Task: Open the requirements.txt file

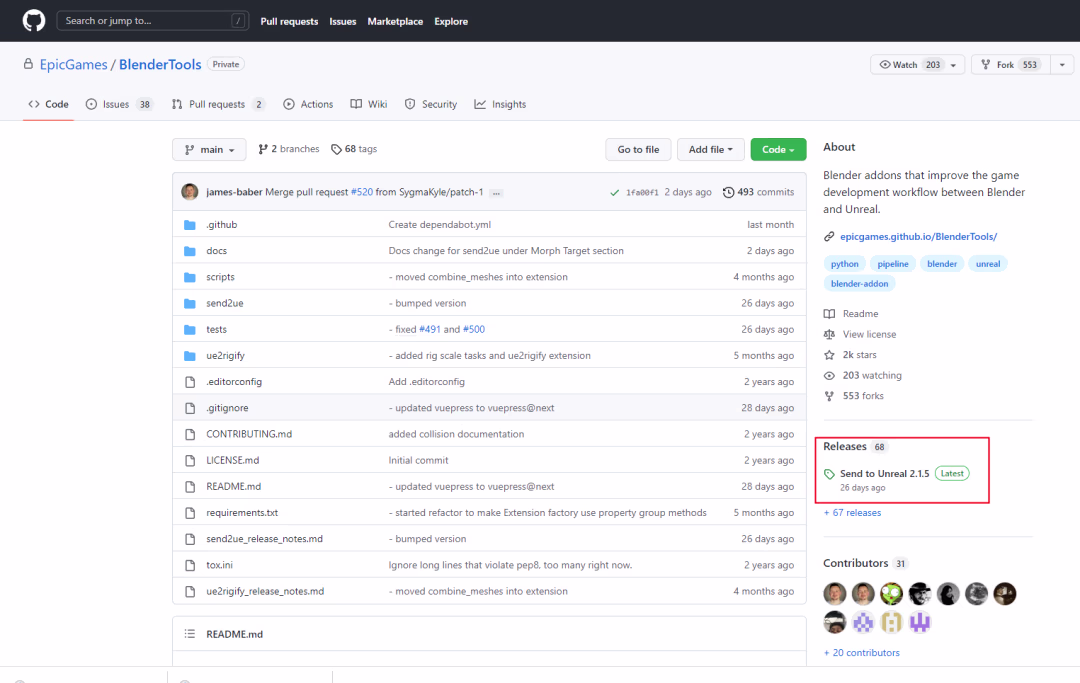Action: point(242,513)
